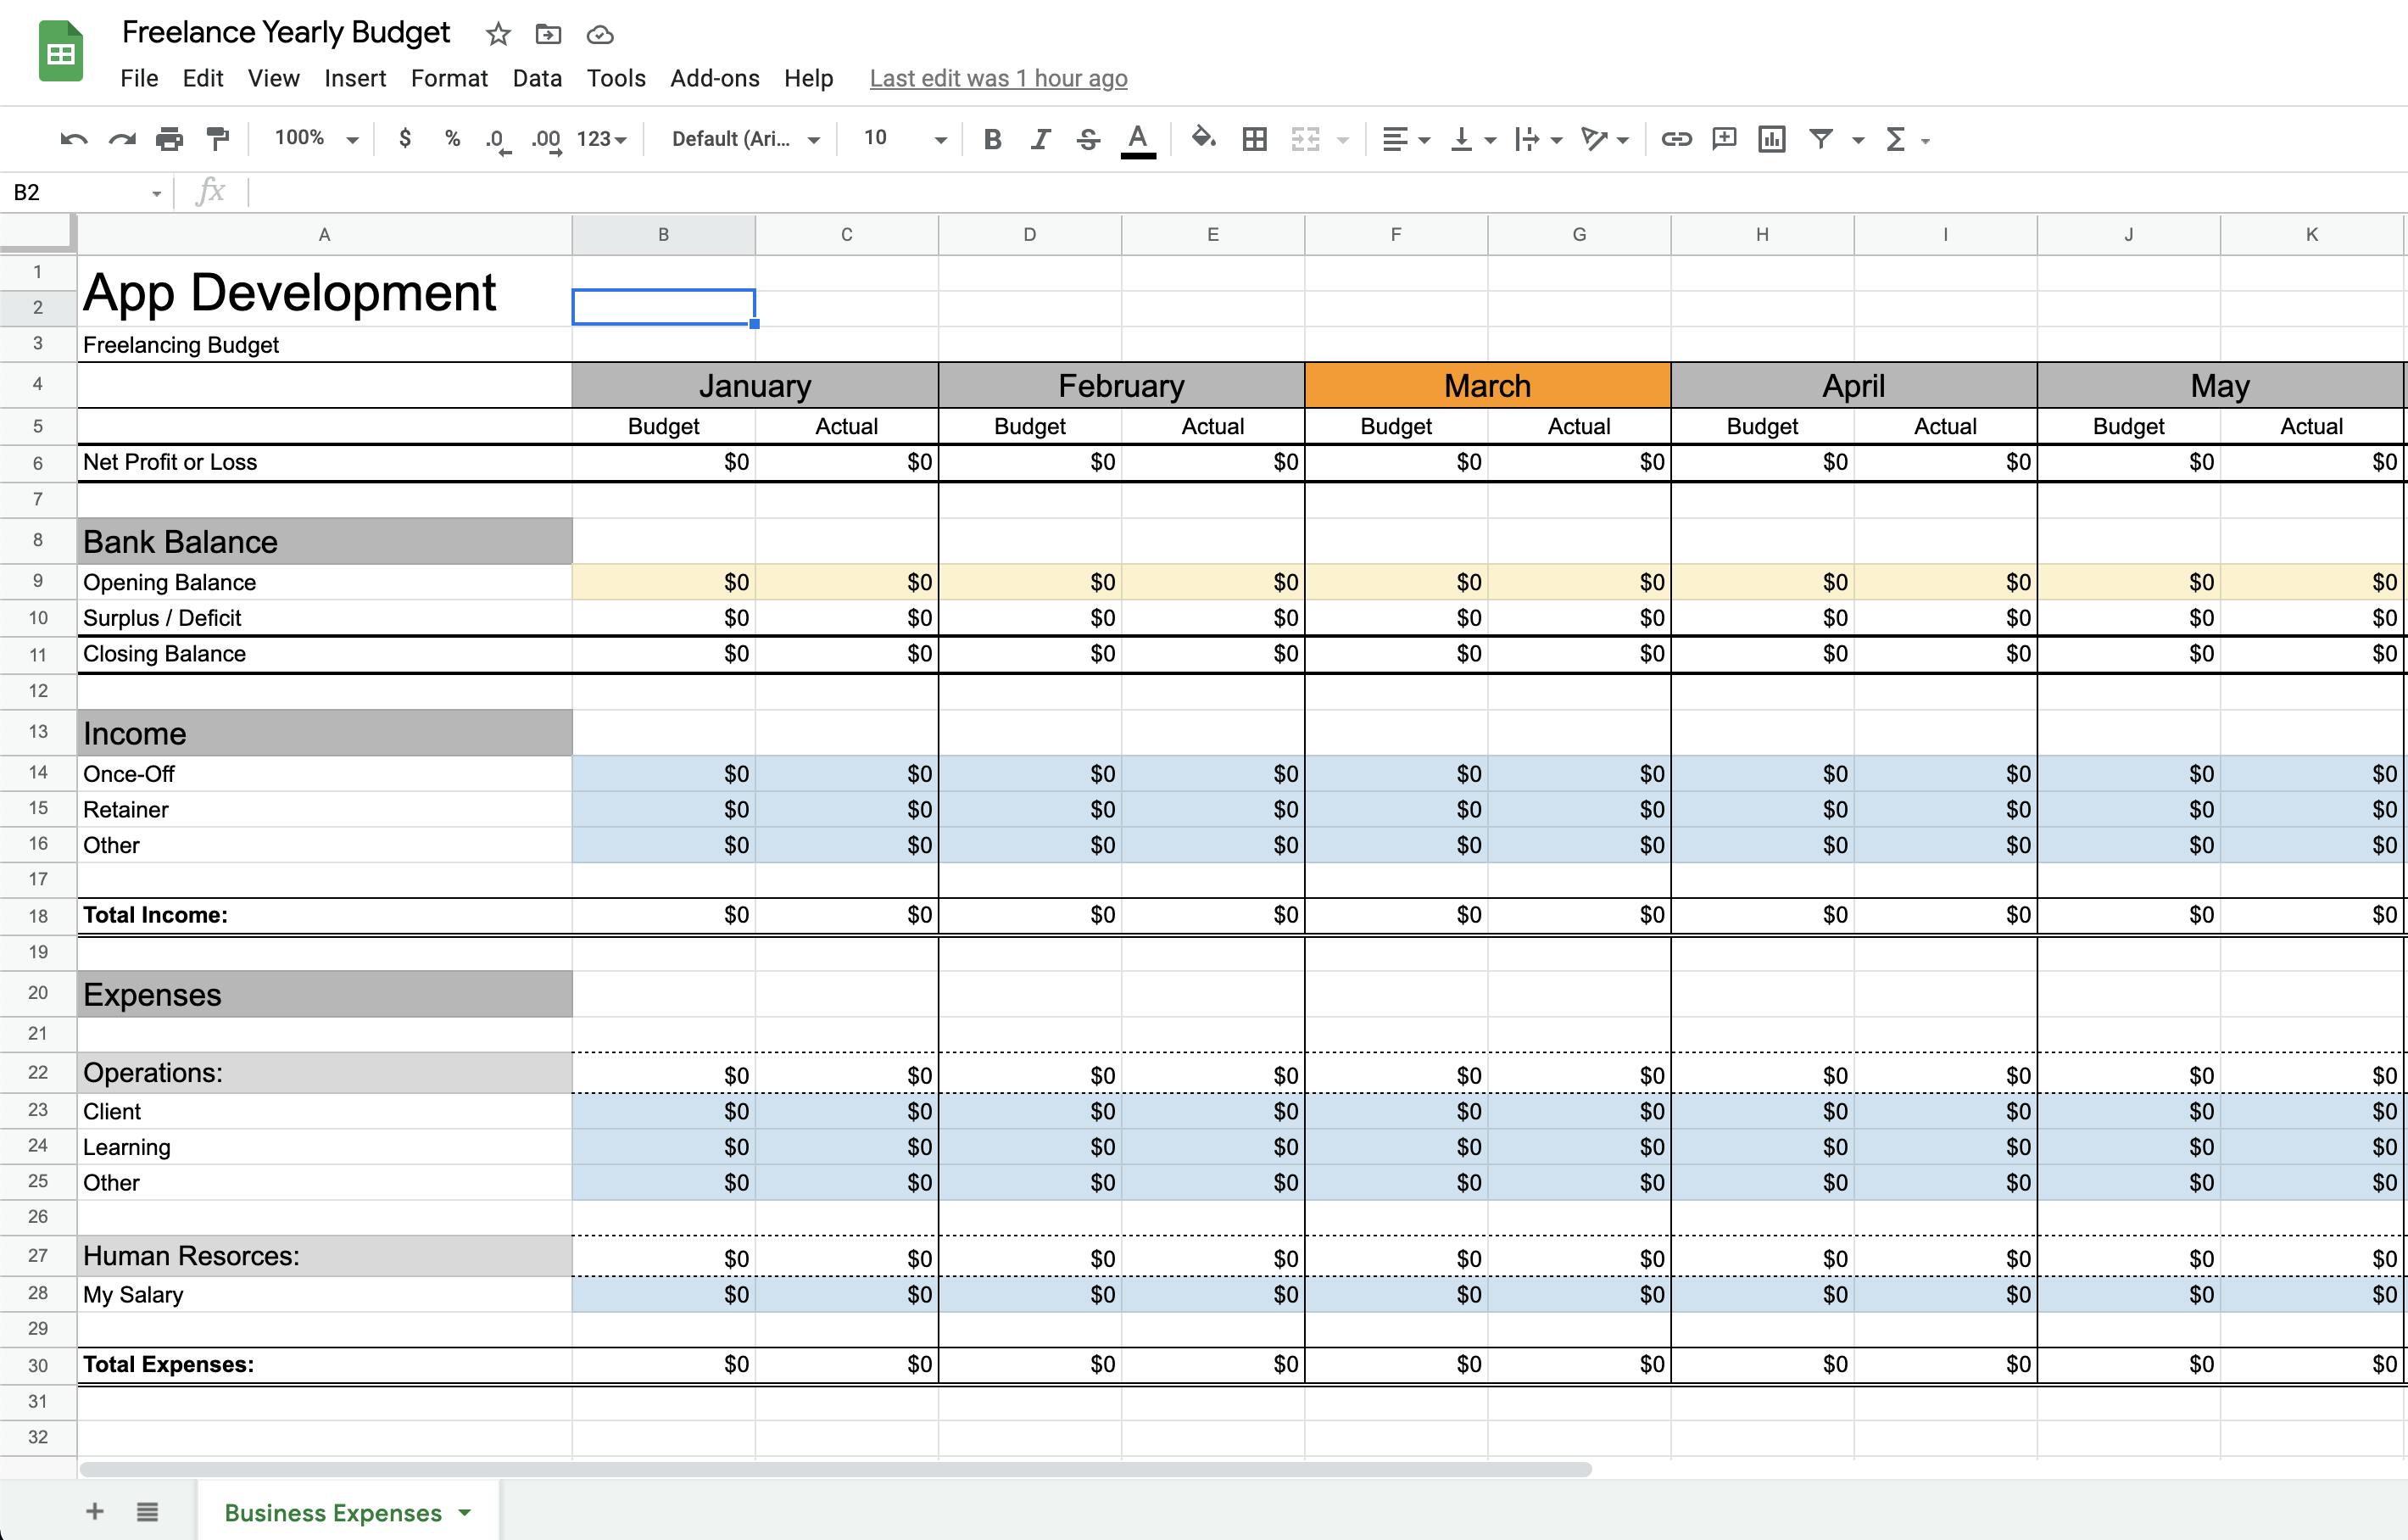This screenshot has height=1540, width=2408.
Task: Open the font size dropdown
Action: pyautogui.click(x=904, y=139)
